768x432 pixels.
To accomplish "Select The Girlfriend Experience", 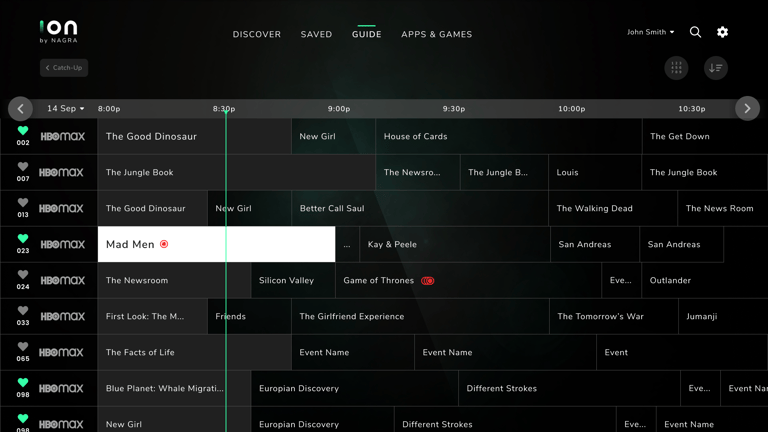I will tap(420, 316).
